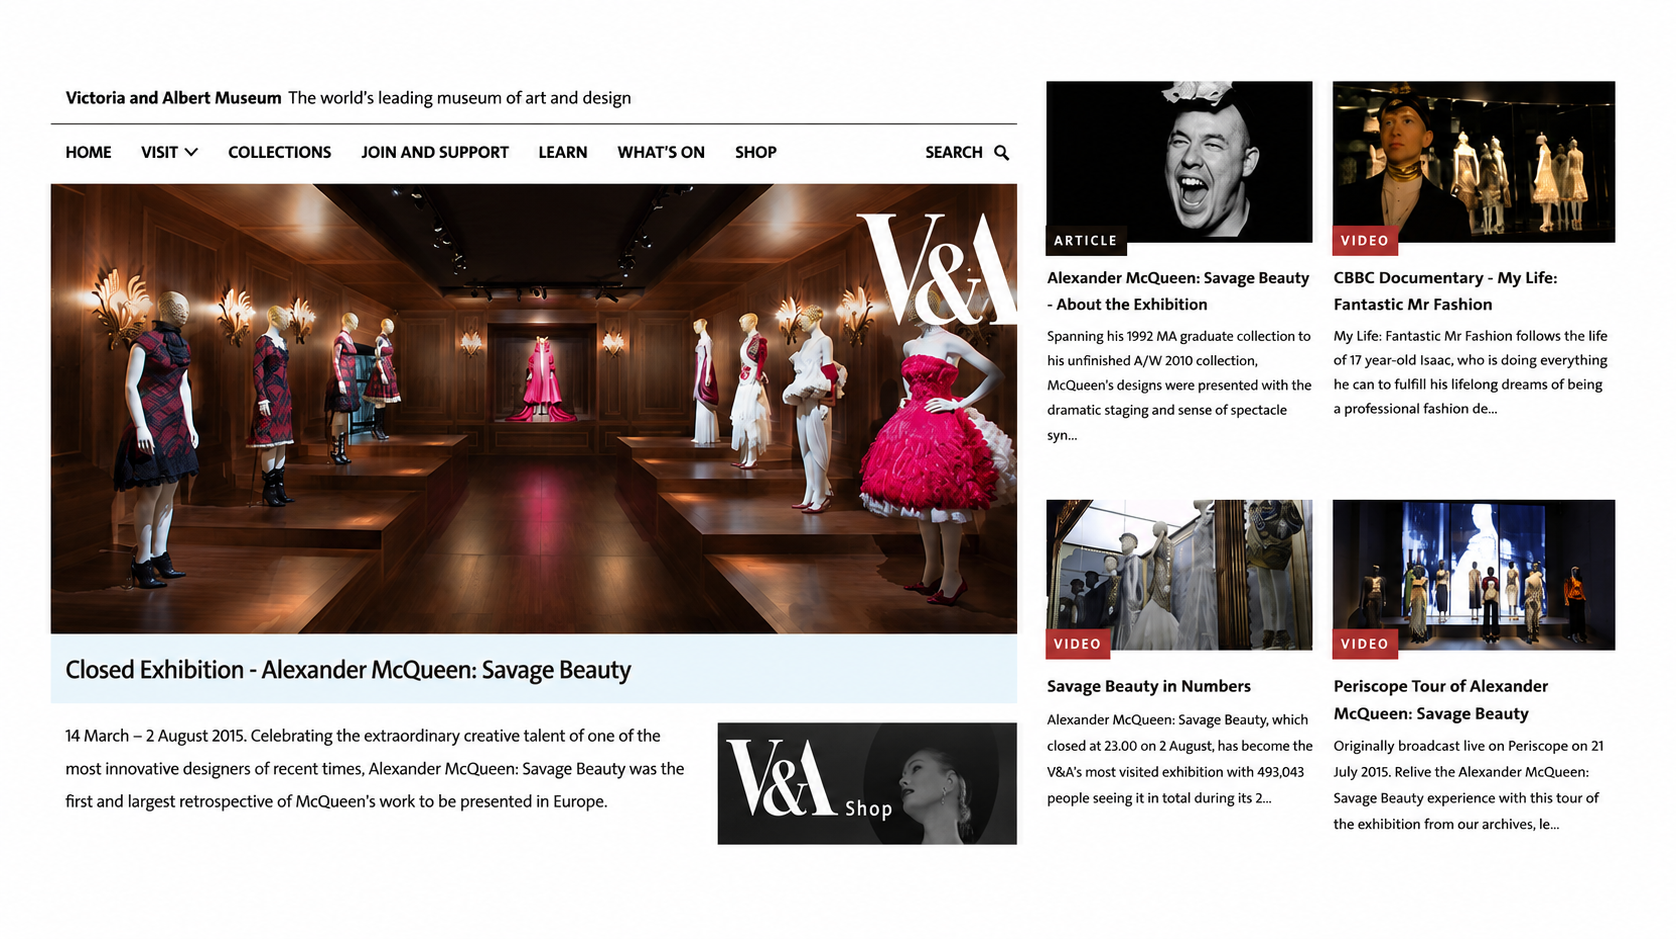
Task: Click excerpt 'My Life: Fantastic Mr Fashion follows'
Action: pos(1470,372)
